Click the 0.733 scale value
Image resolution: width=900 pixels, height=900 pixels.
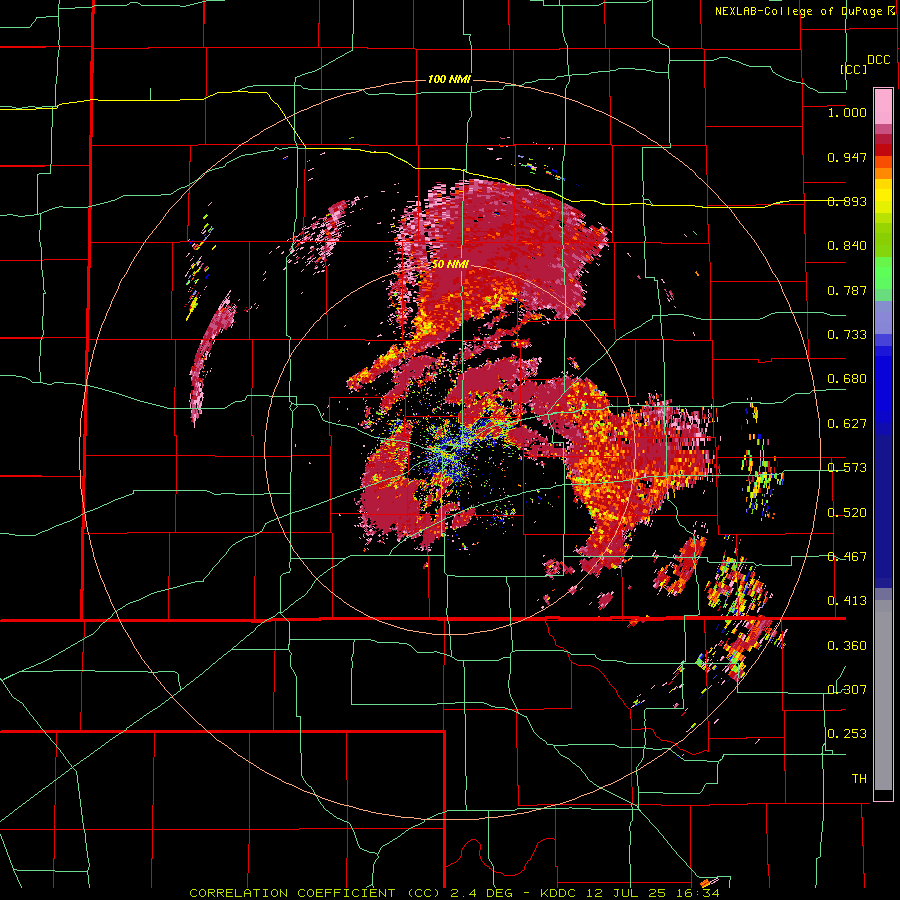pyautogui.click(x=847, y=335)
